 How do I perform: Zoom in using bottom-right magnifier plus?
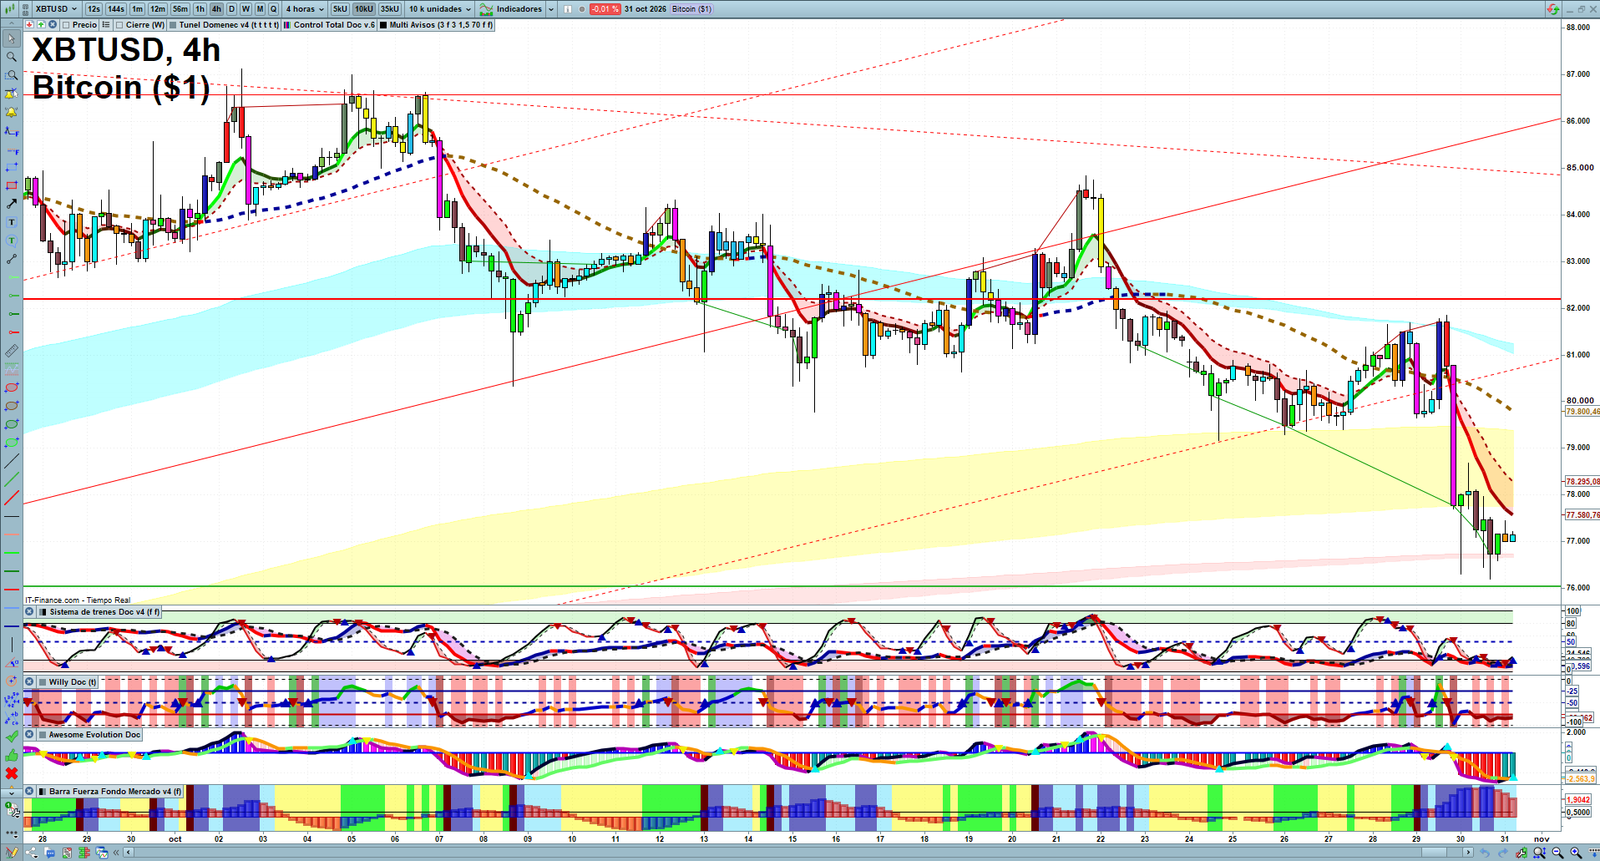pyautogui.click(x=1576, y=853)
